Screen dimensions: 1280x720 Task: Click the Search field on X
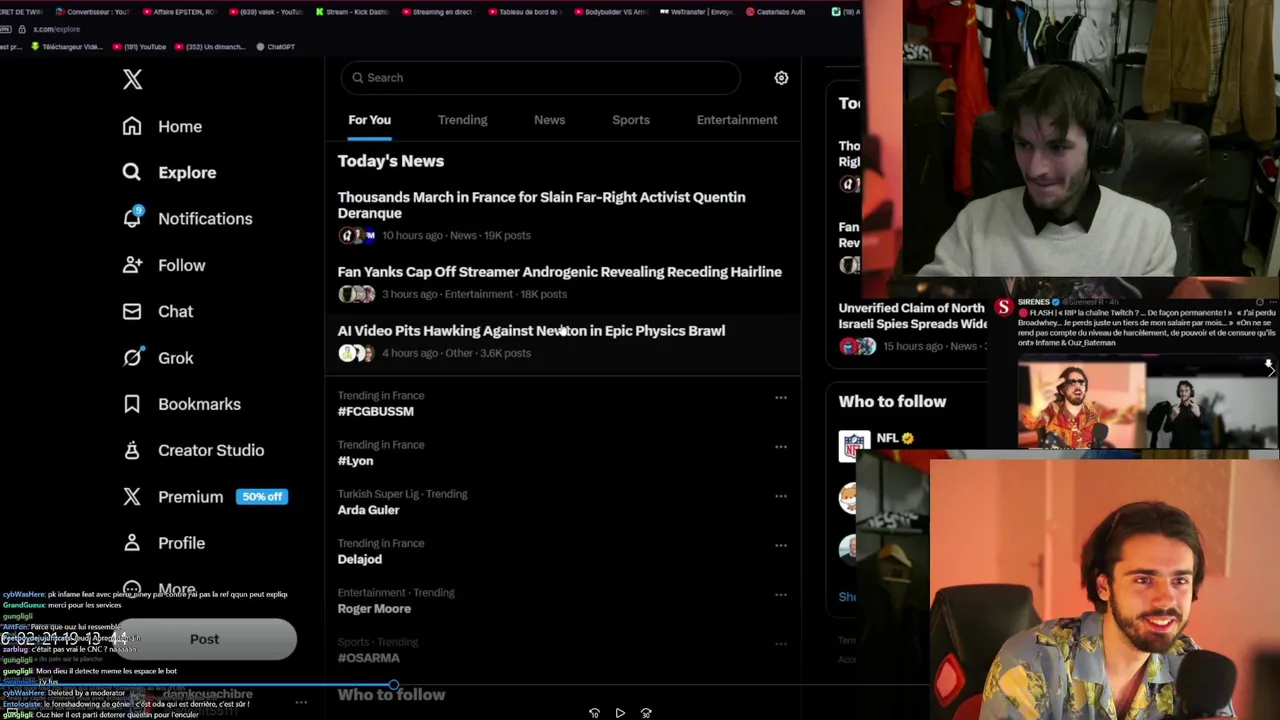point(540,78)
